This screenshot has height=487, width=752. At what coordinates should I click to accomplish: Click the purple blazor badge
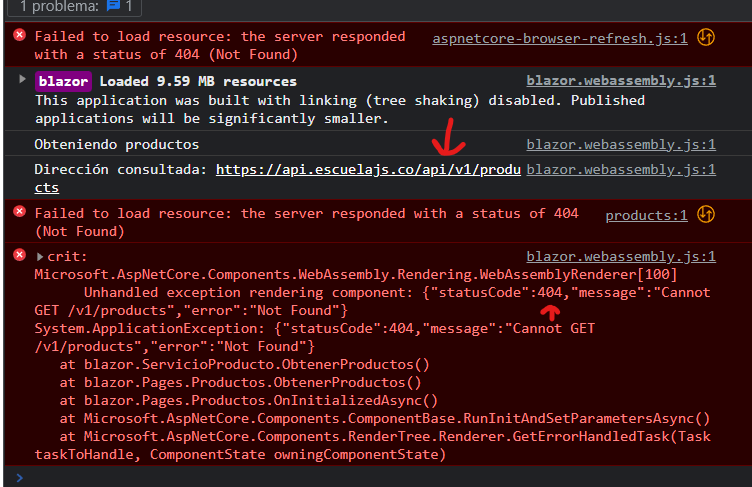[x=63, y=81]
